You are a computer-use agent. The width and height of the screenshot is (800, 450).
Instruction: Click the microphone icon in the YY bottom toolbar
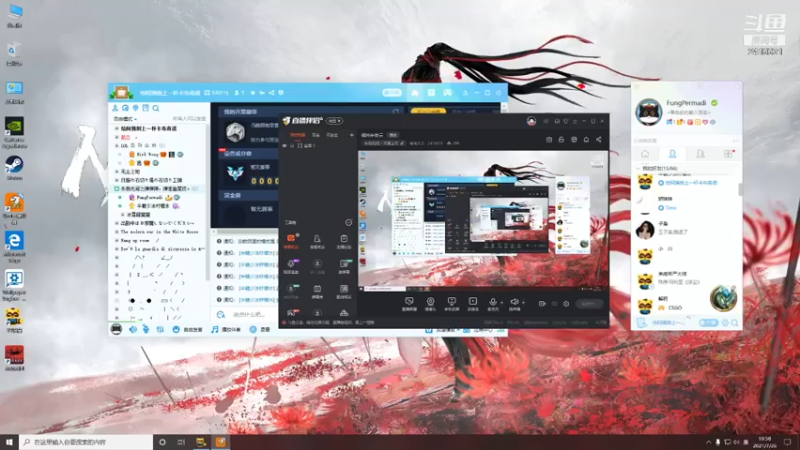(146, 330)
